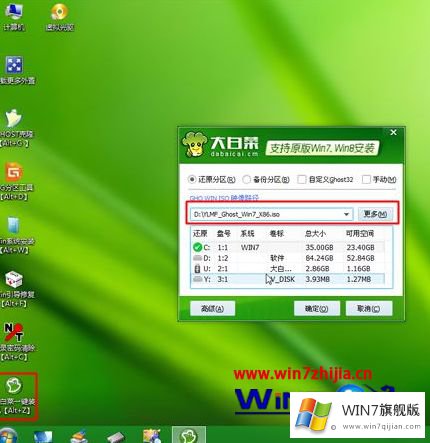
Task: Click the green checkmark on C: row
Action: pos(197,247)
